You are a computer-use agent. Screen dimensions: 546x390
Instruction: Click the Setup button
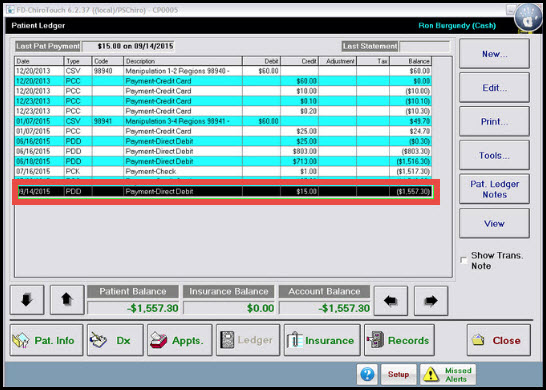tap(399, 375)
